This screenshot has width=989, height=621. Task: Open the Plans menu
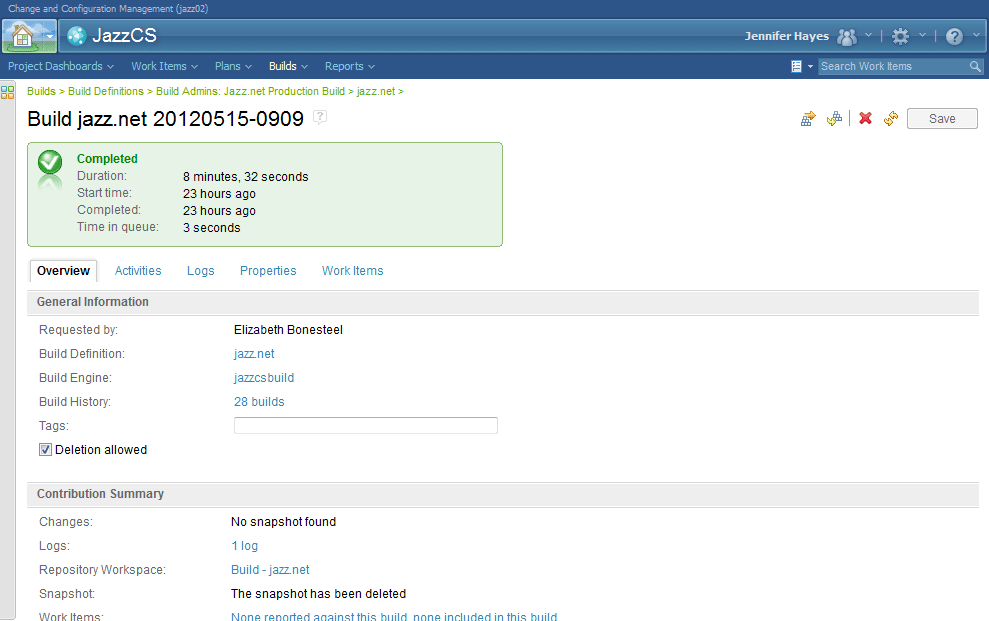coord(233,66)
